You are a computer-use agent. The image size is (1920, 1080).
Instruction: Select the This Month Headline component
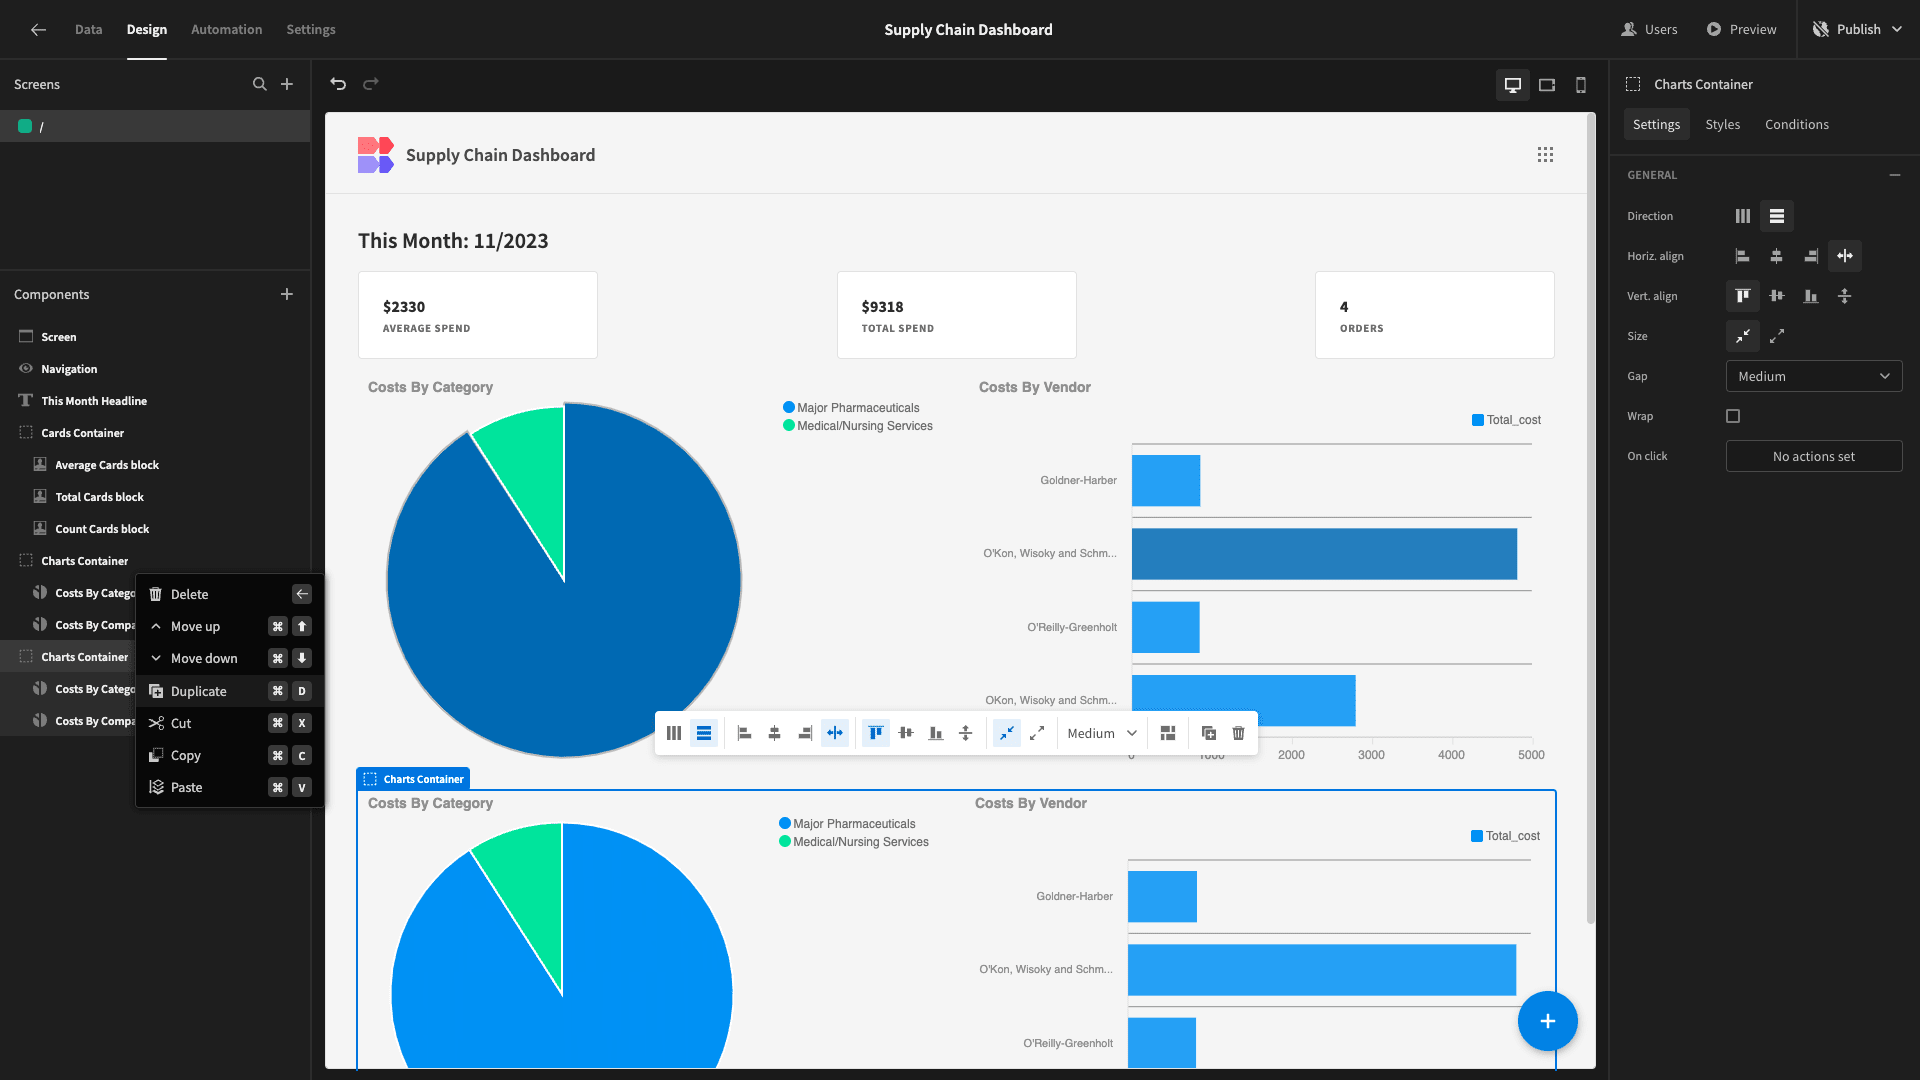[155, 401]
